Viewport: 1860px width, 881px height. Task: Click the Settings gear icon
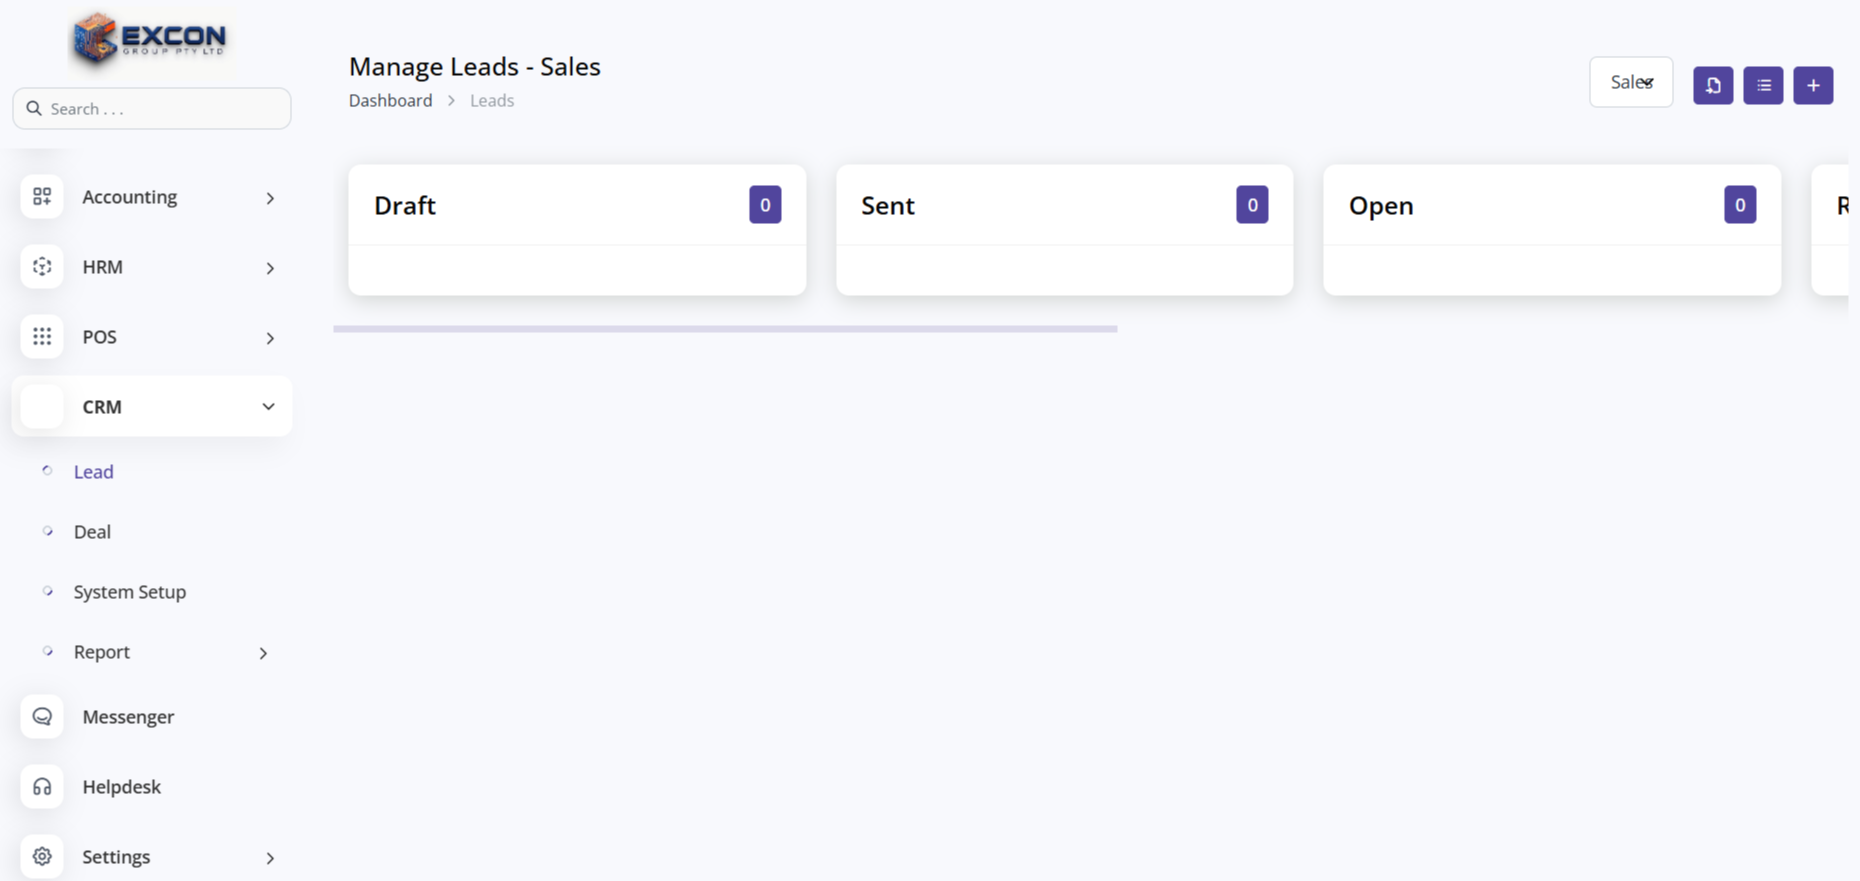point(42,857)
